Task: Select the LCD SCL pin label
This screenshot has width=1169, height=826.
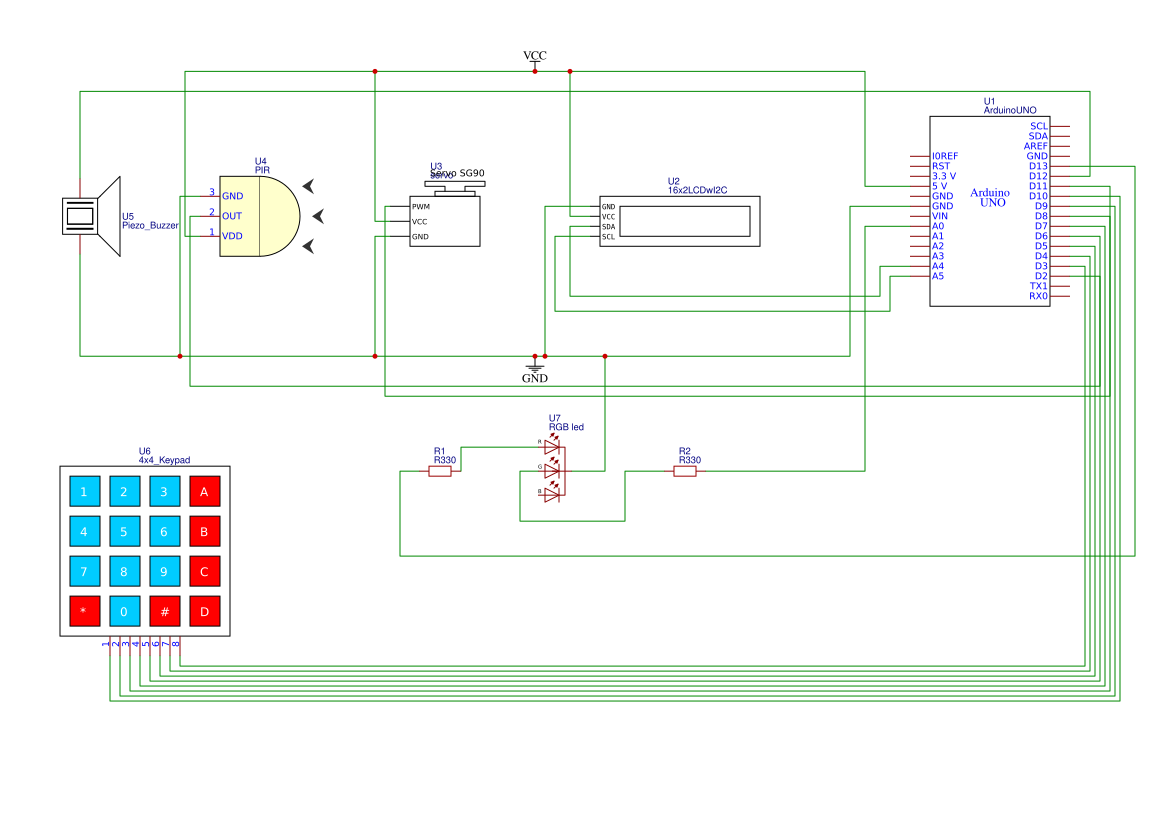Action: 608,237
